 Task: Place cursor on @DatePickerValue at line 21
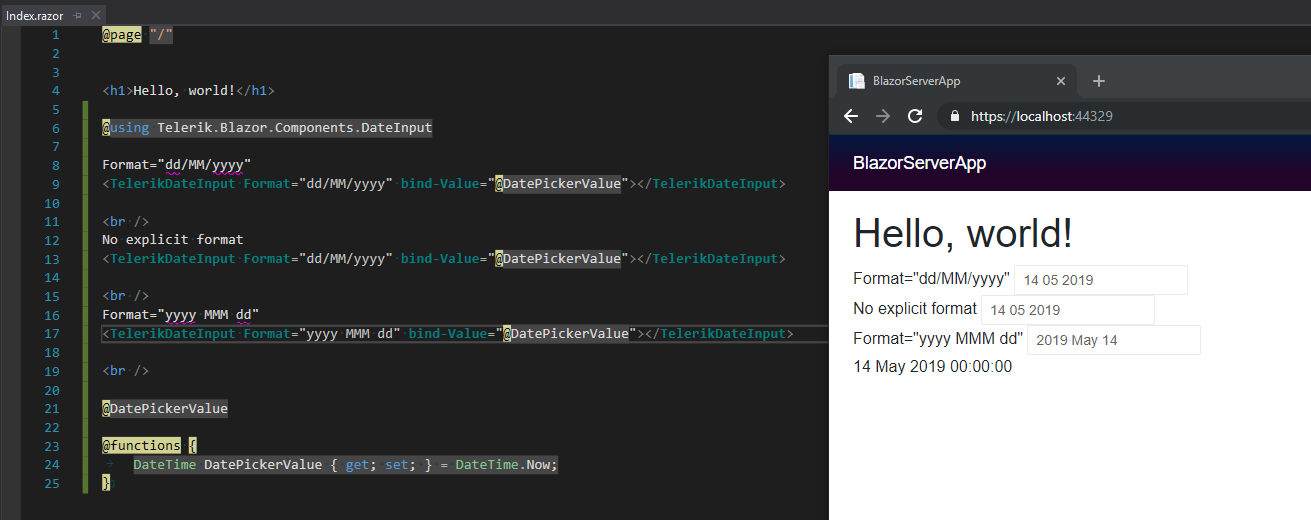point(165,408)
